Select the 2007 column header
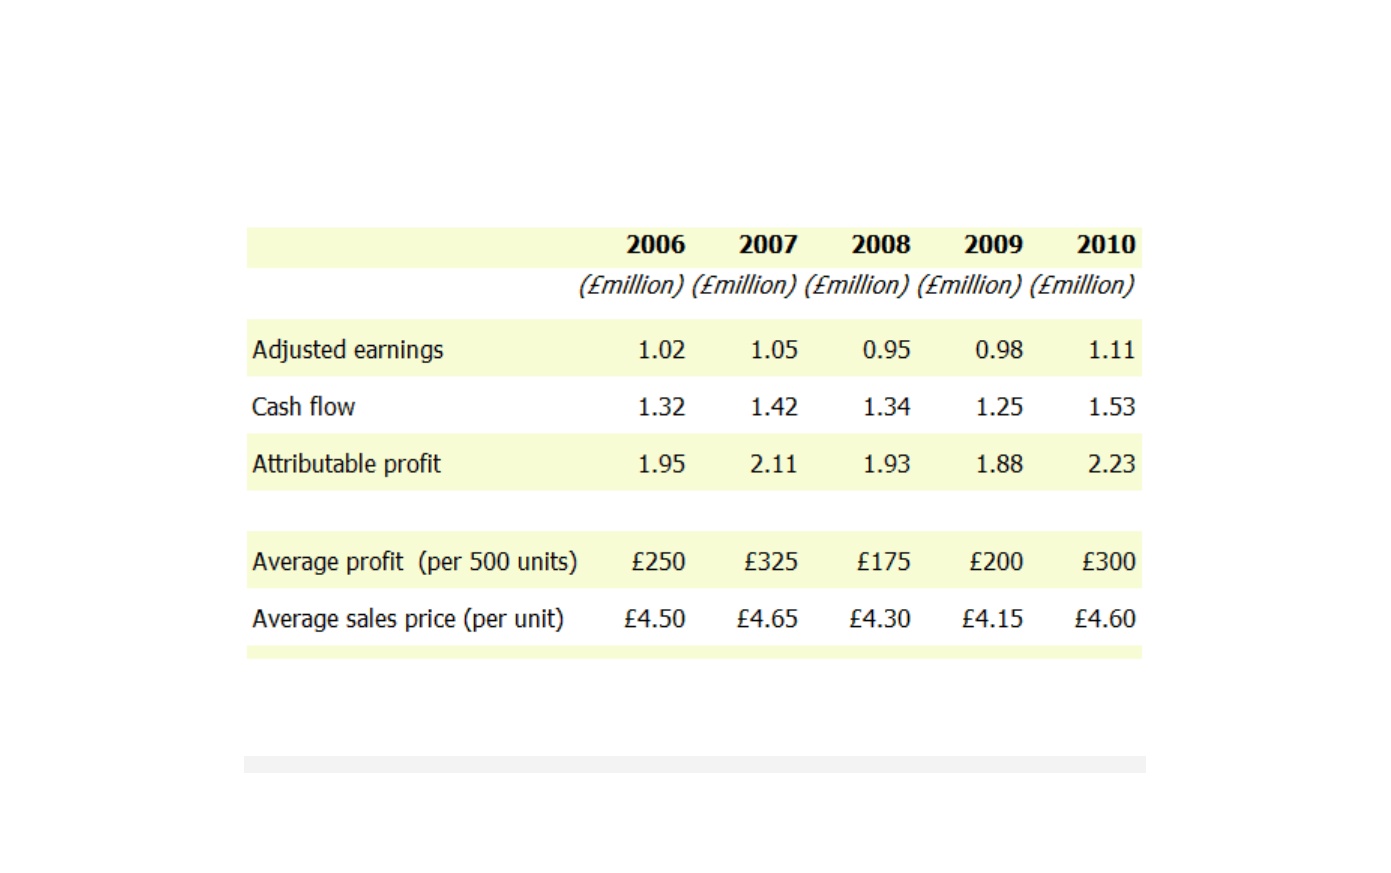1391x873 pixels. pos(768,244)
